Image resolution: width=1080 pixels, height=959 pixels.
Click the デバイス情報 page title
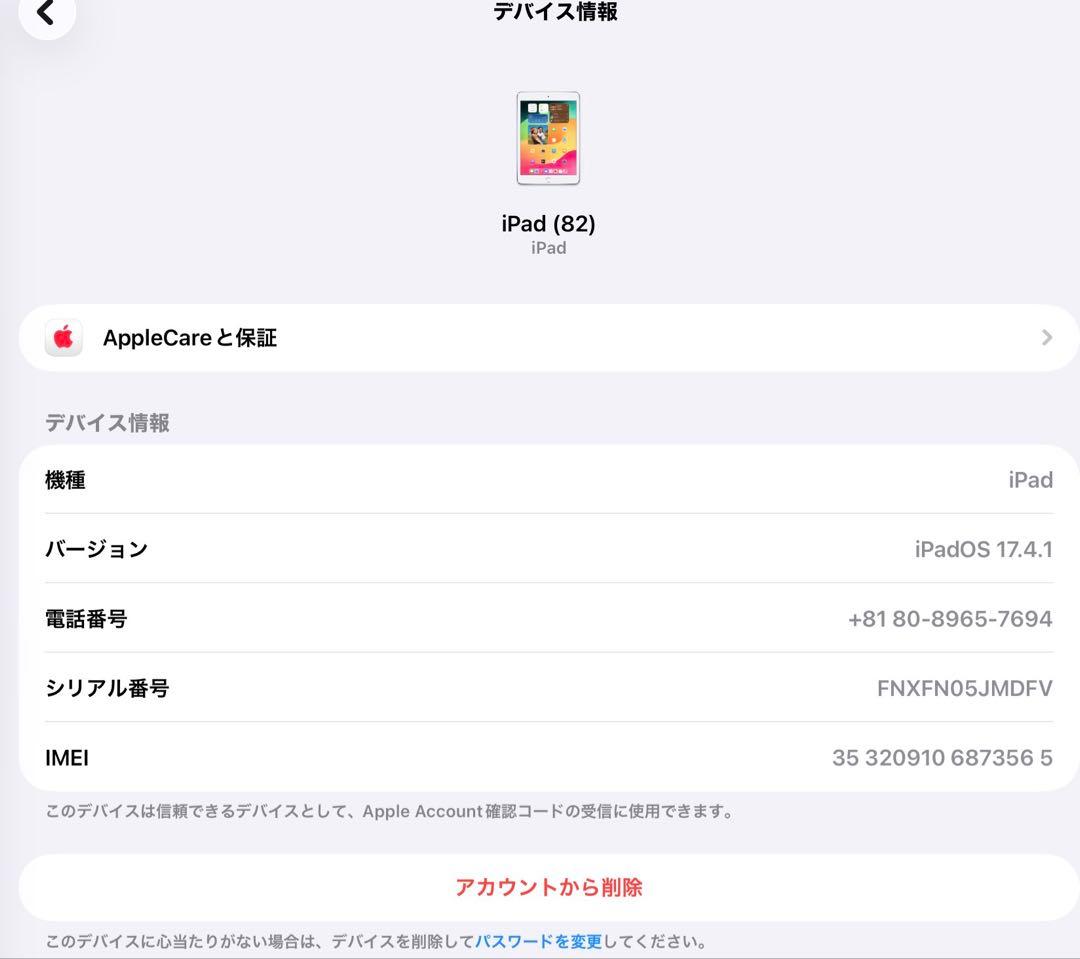pos(555,12)
